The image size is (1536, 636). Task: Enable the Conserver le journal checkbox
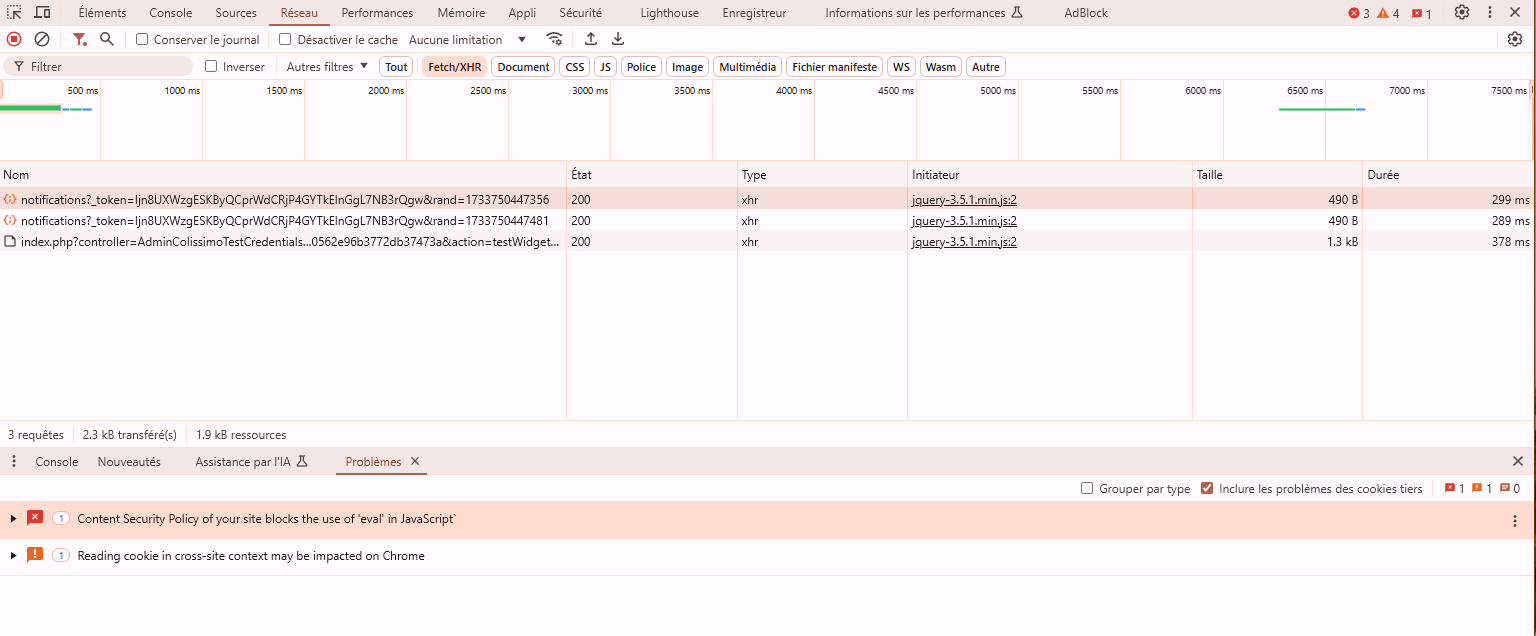pos(142,40)
